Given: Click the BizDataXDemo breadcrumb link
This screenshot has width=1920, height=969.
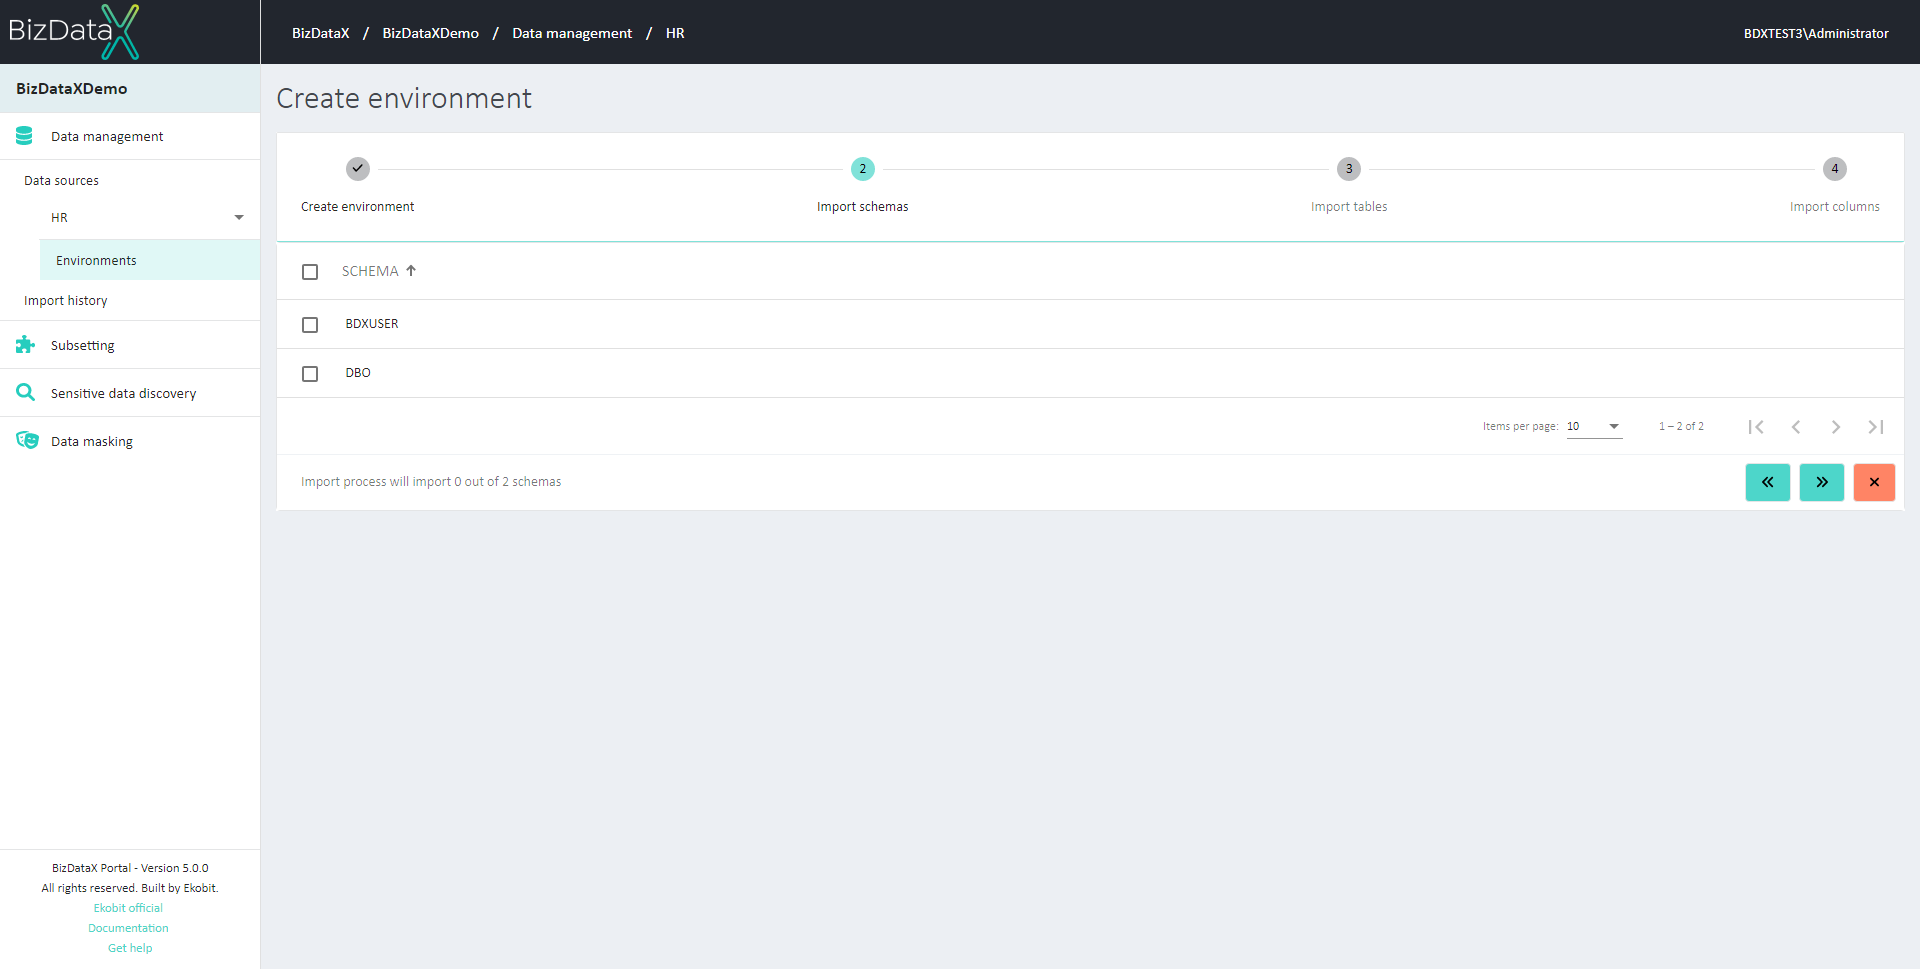Looking at the screenshot, I should (x=431, y=33).
